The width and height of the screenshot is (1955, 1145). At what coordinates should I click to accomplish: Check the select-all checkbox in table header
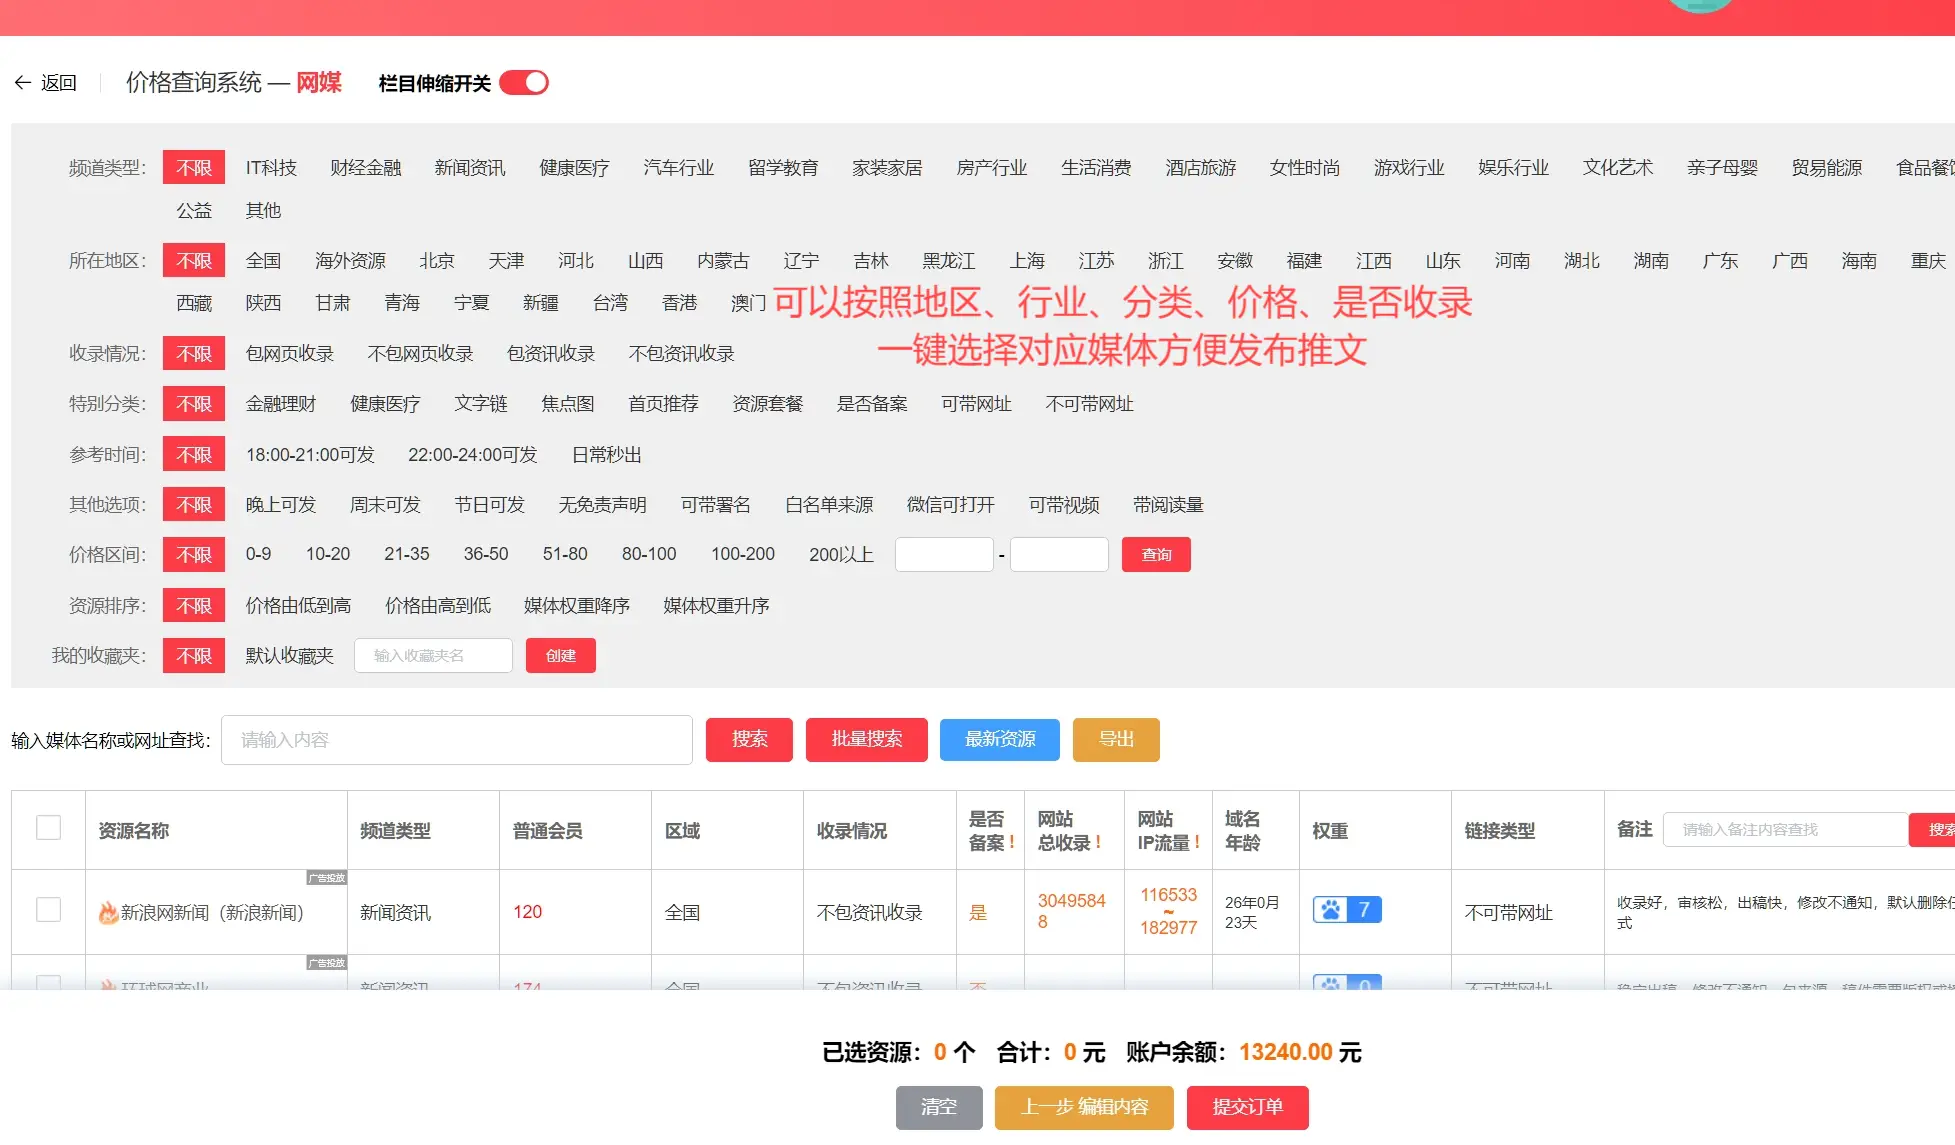48,828
